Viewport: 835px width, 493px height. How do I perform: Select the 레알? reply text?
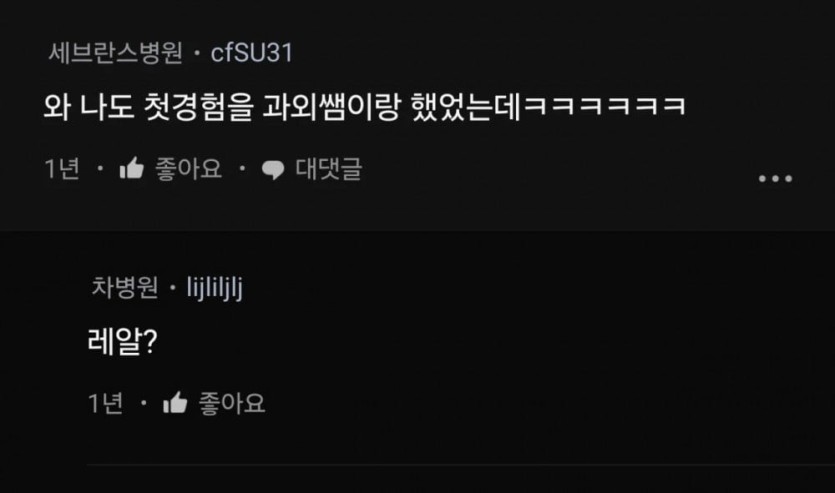point(122,342)
